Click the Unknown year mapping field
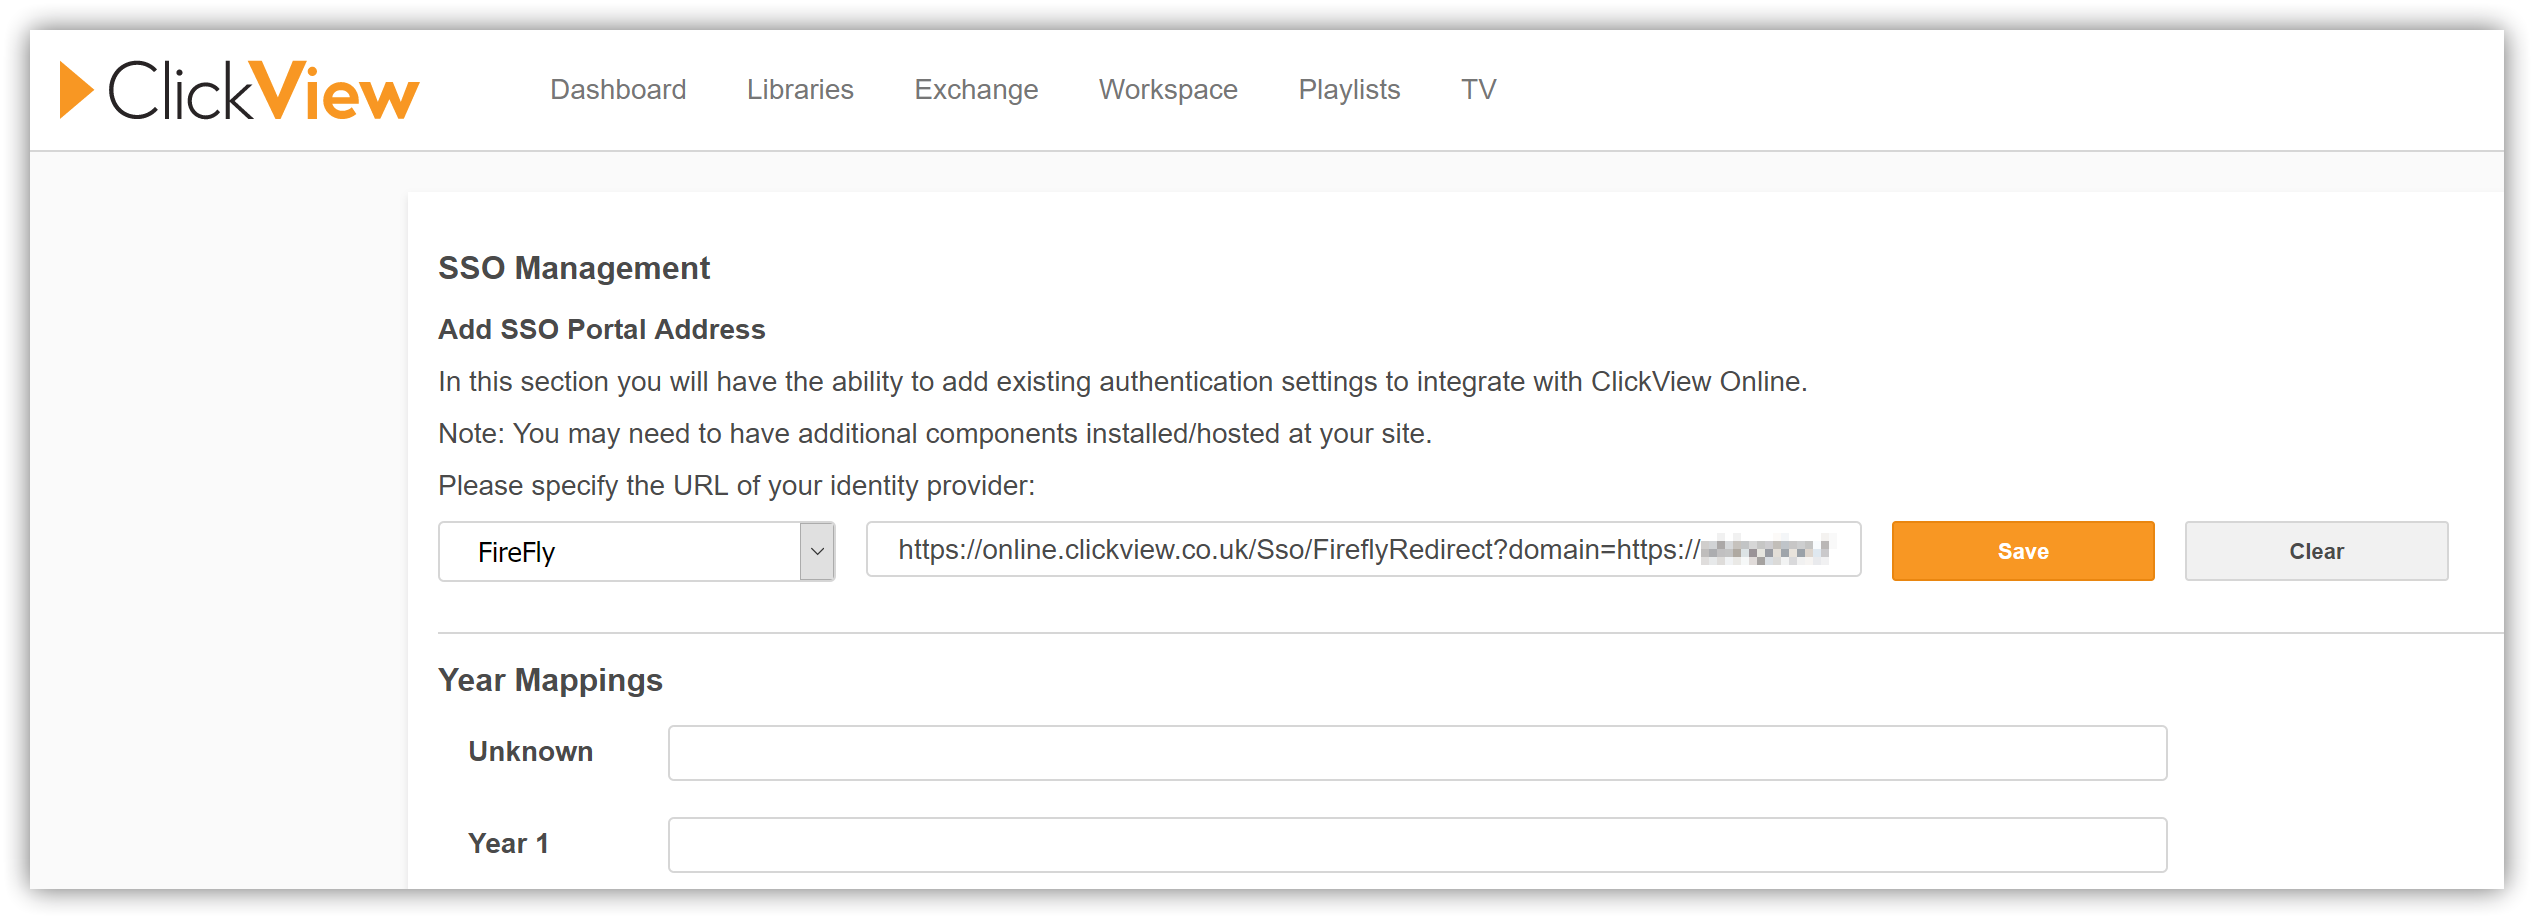 point(1417,753)
